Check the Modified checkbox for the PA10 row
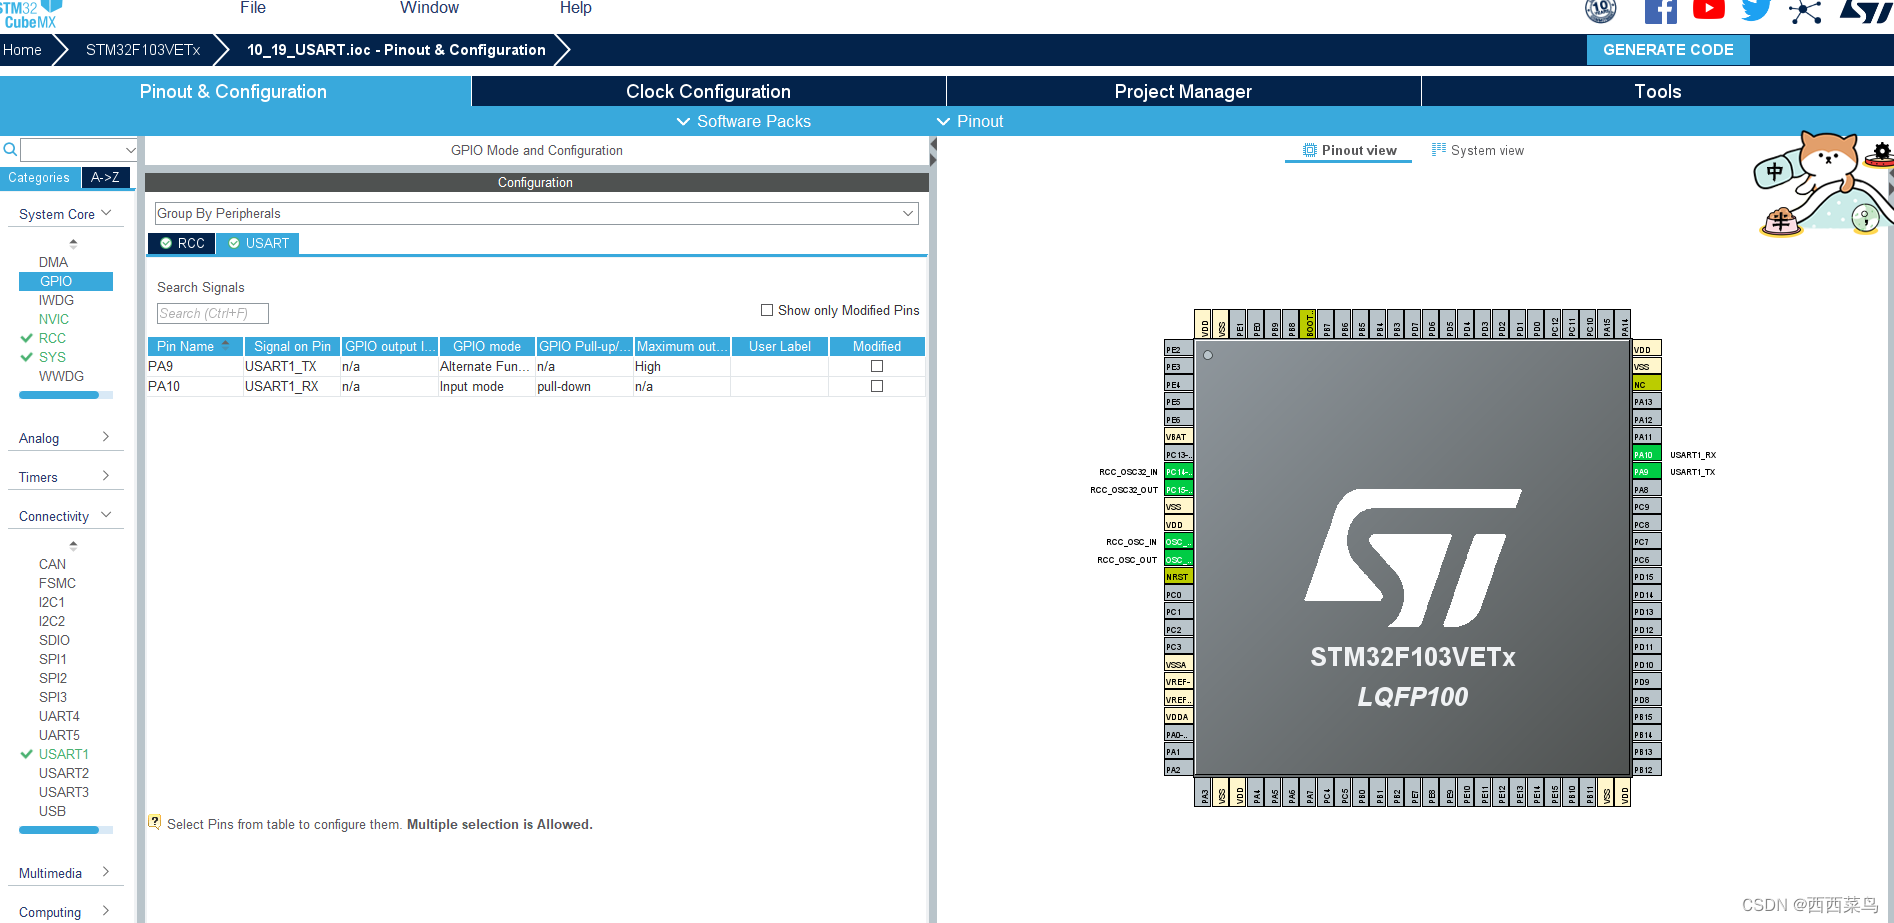This screenshot has height=923, width=1894. click(x=877, y=386)
